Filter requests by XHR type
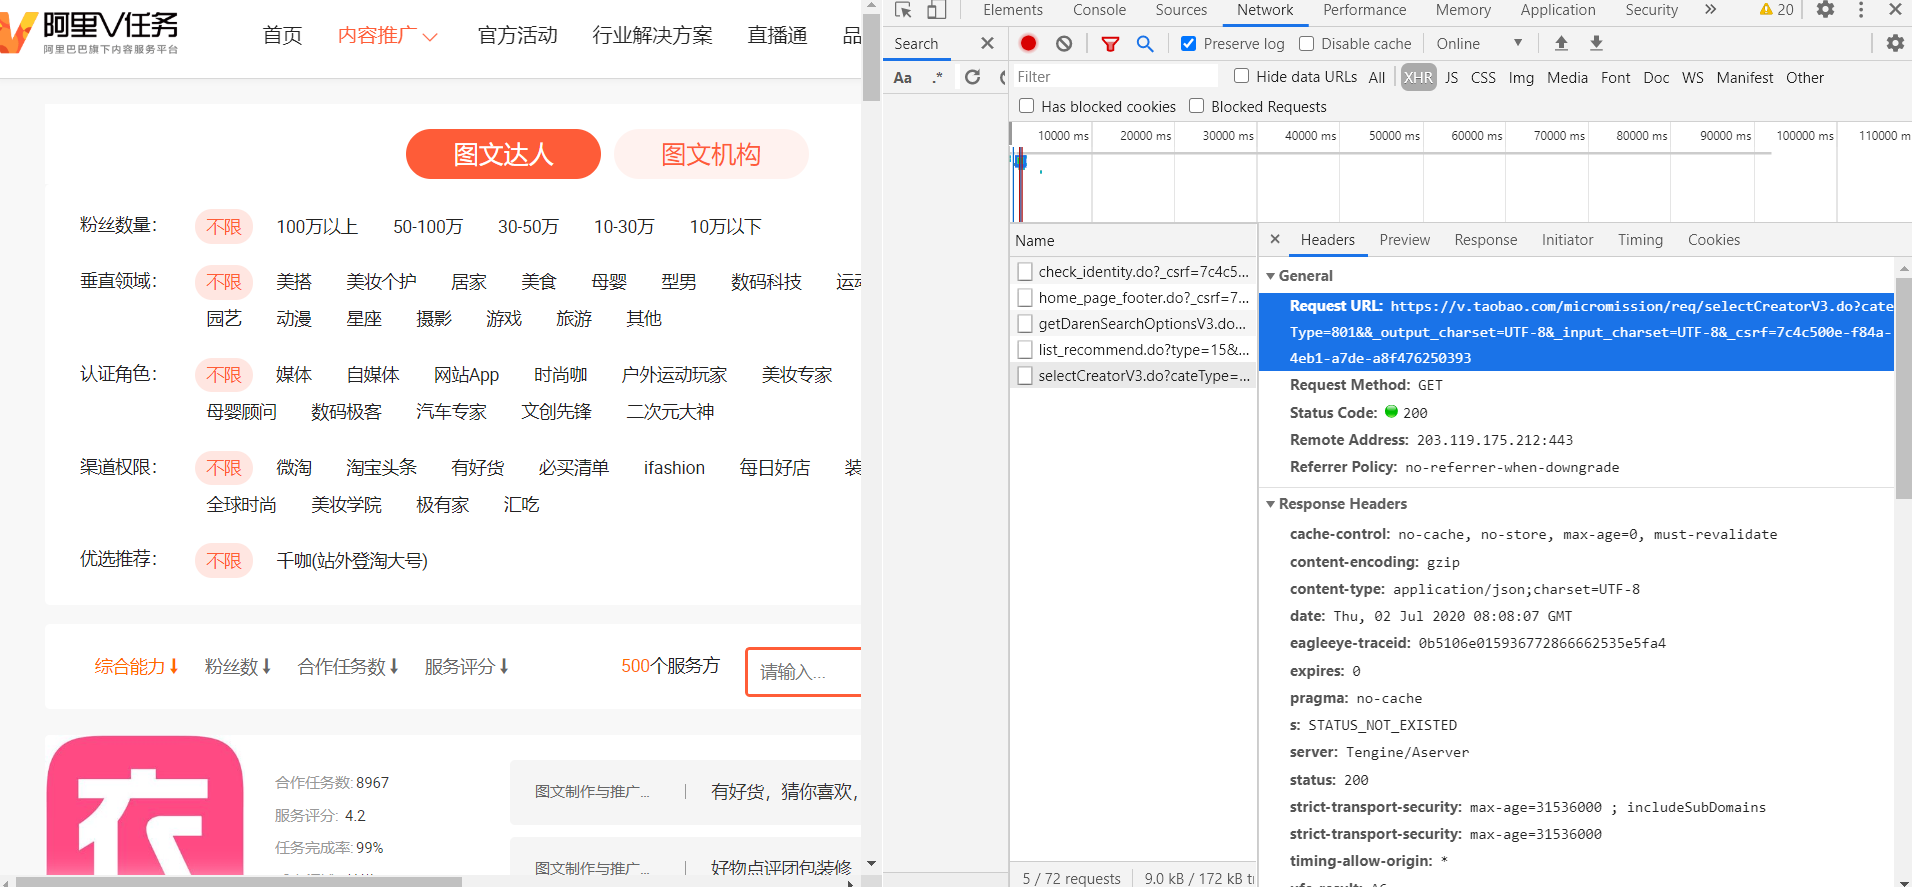1912x887 pixels. click(x=1418, y=77)
